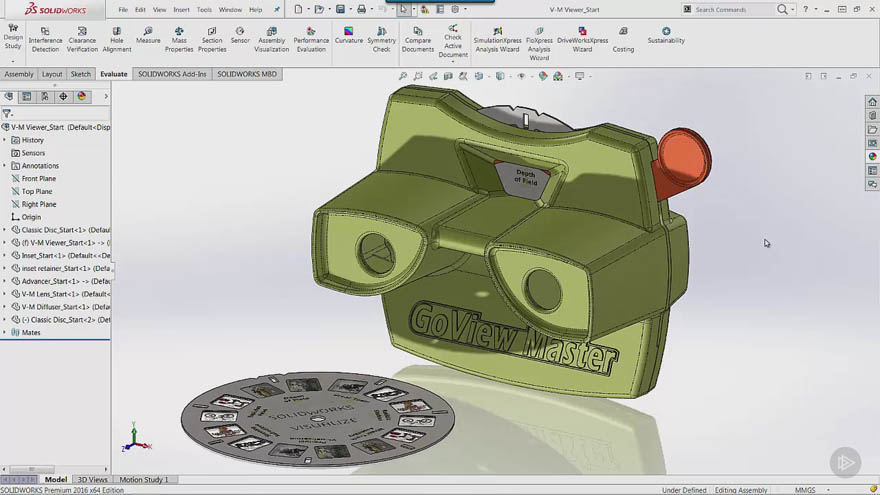Switch to the FeatureManager design tree panel icon
The height and width of the screenshot is (495, 880).
click(x=8, y=97)
